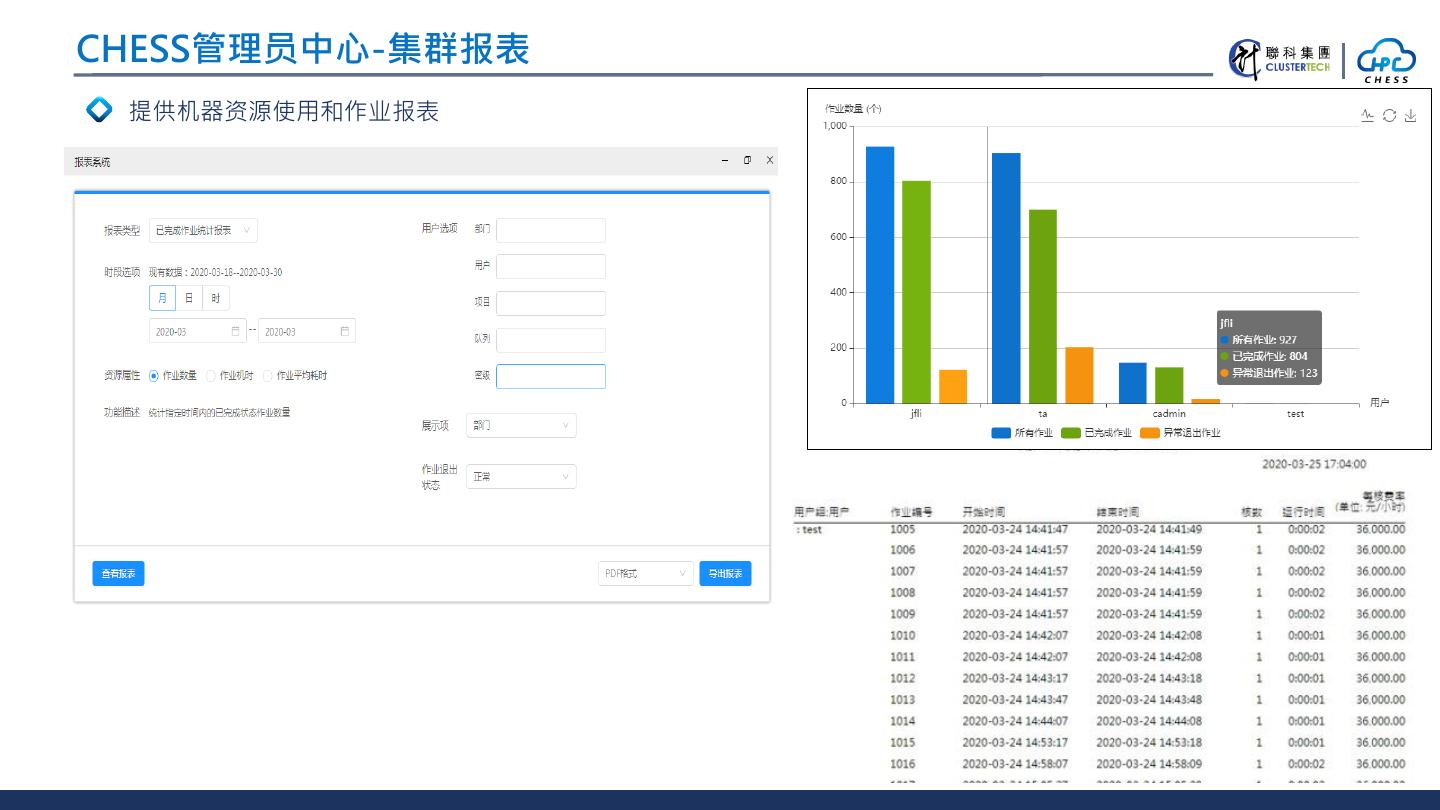Select the 作业平均耗时 radio button
The image size is (1440, 810).
[268, 376]
